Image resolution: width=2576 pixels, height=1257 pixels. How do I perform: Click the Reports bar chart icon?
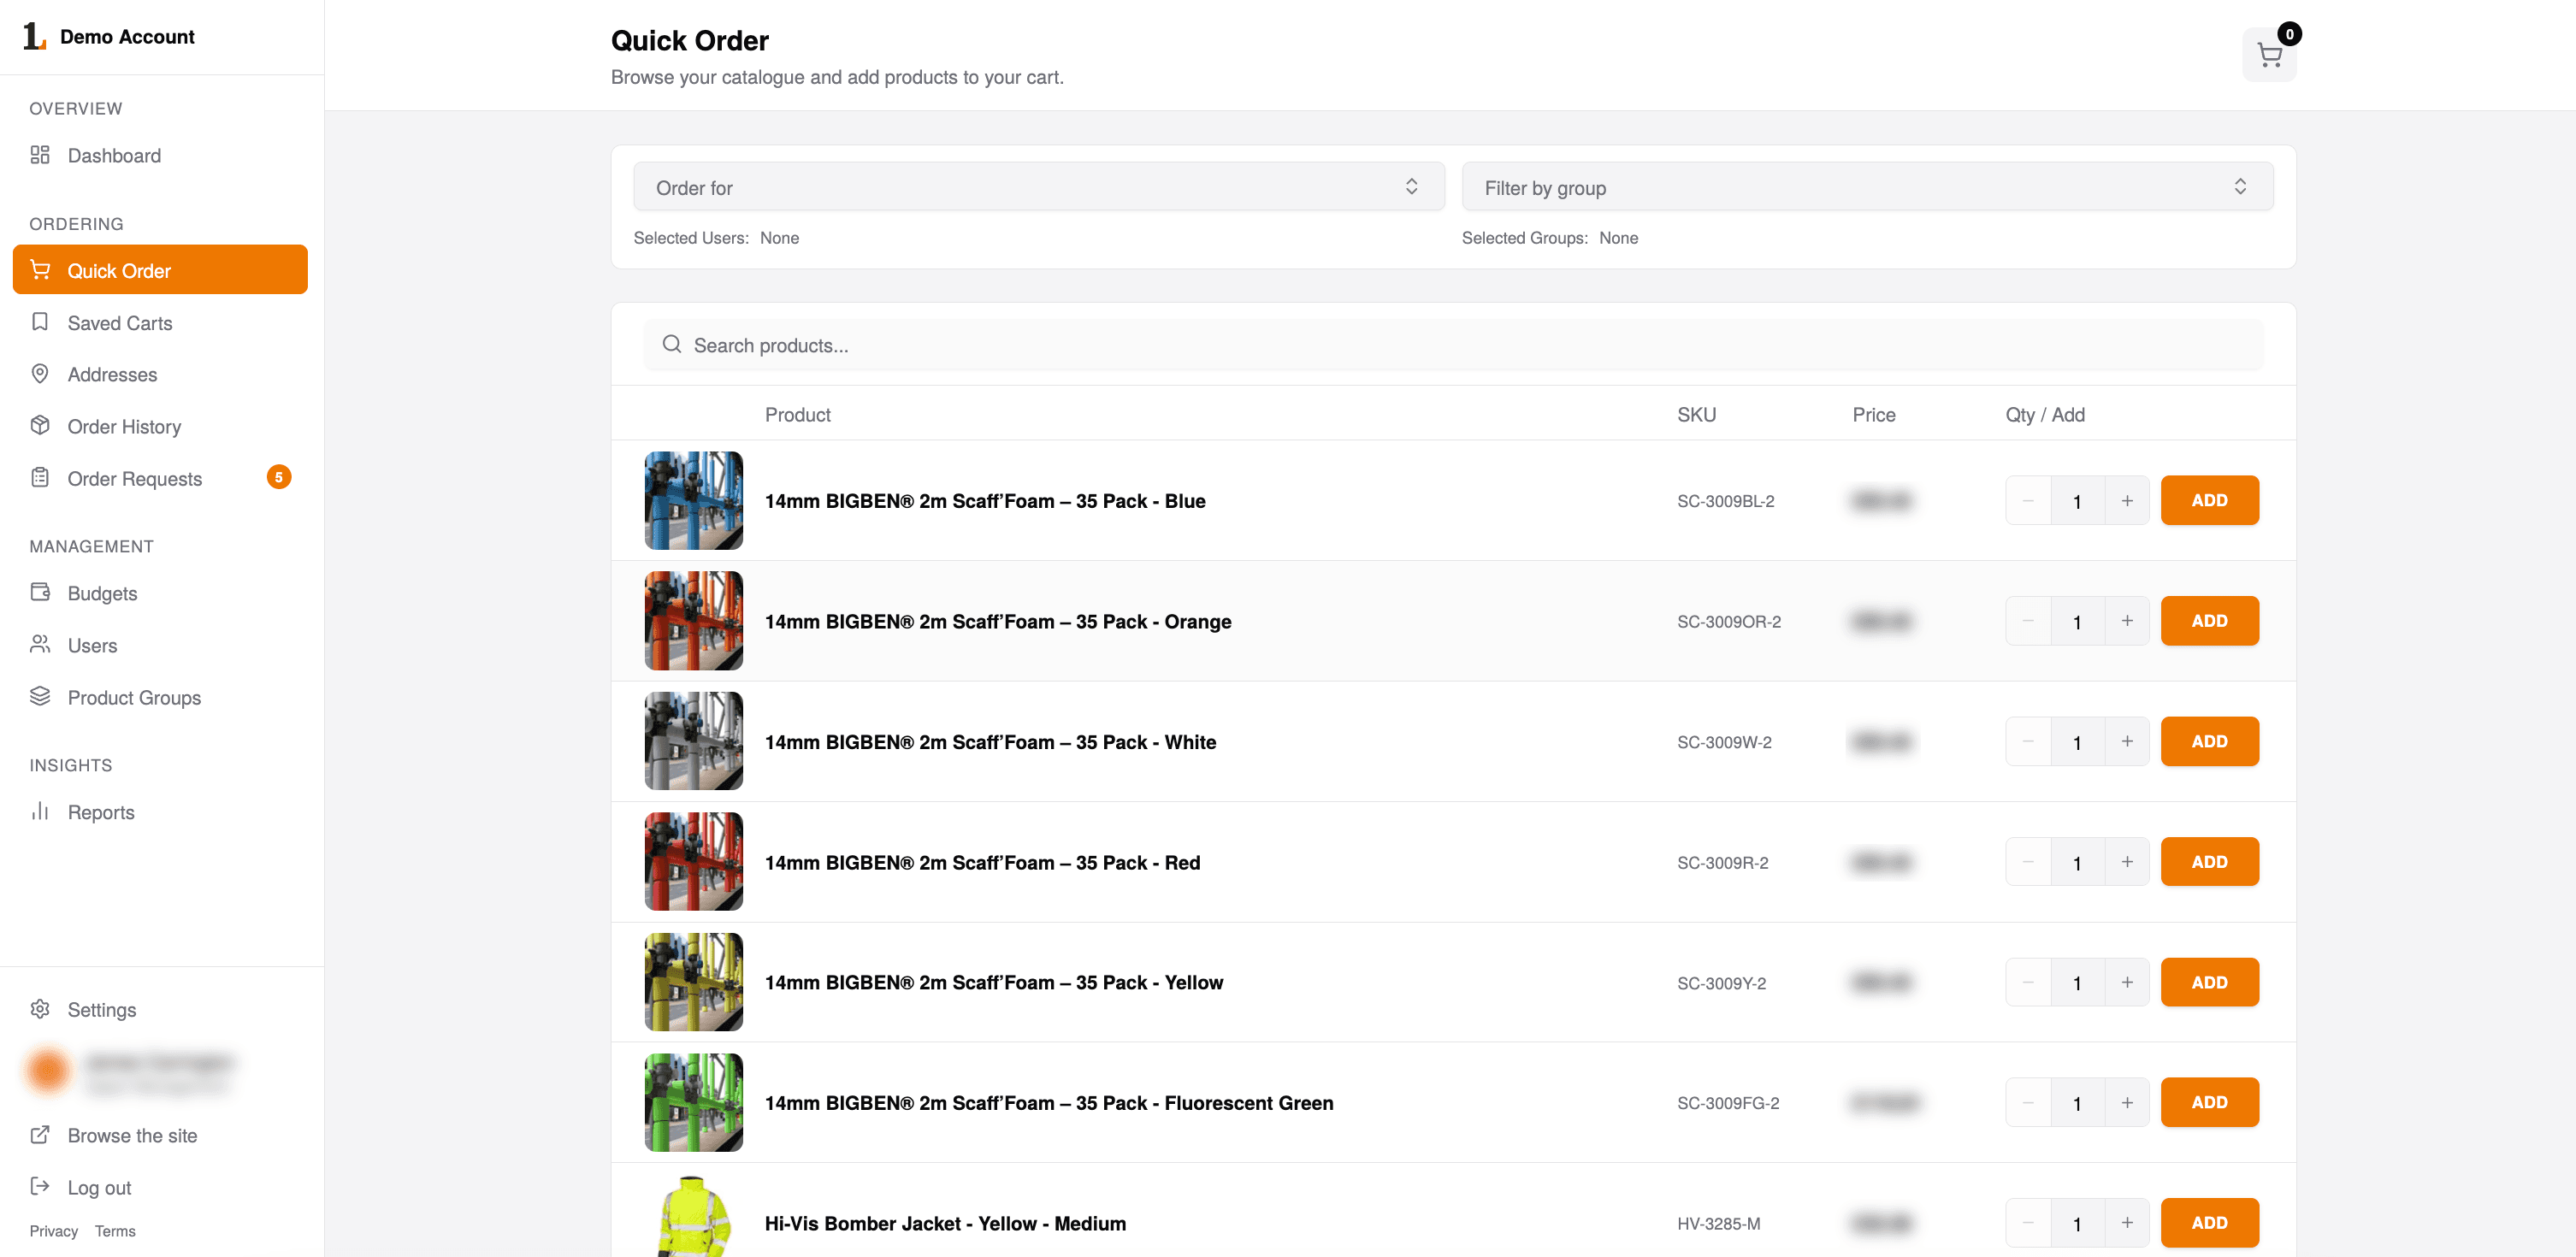tap(40, 811)
